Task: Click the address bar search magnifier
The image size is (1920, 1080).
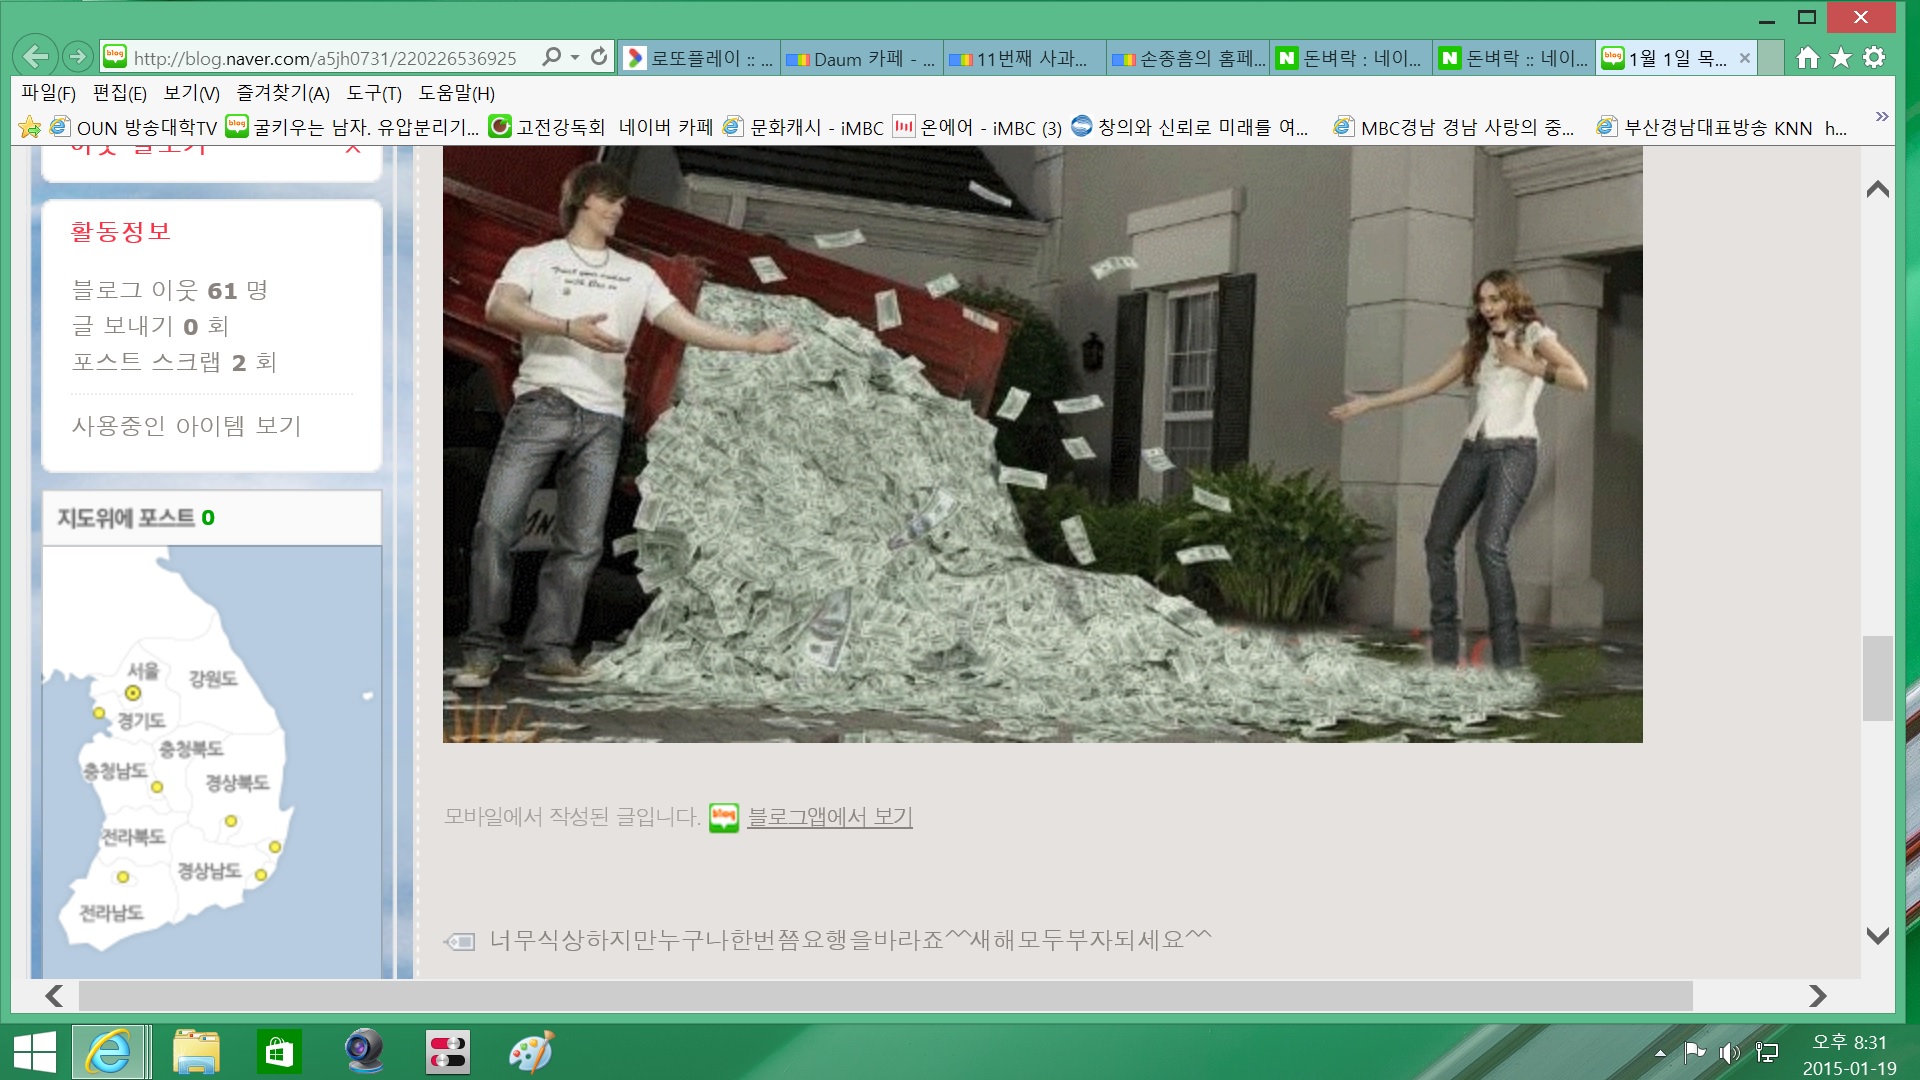Action: [x=551, y=57]
